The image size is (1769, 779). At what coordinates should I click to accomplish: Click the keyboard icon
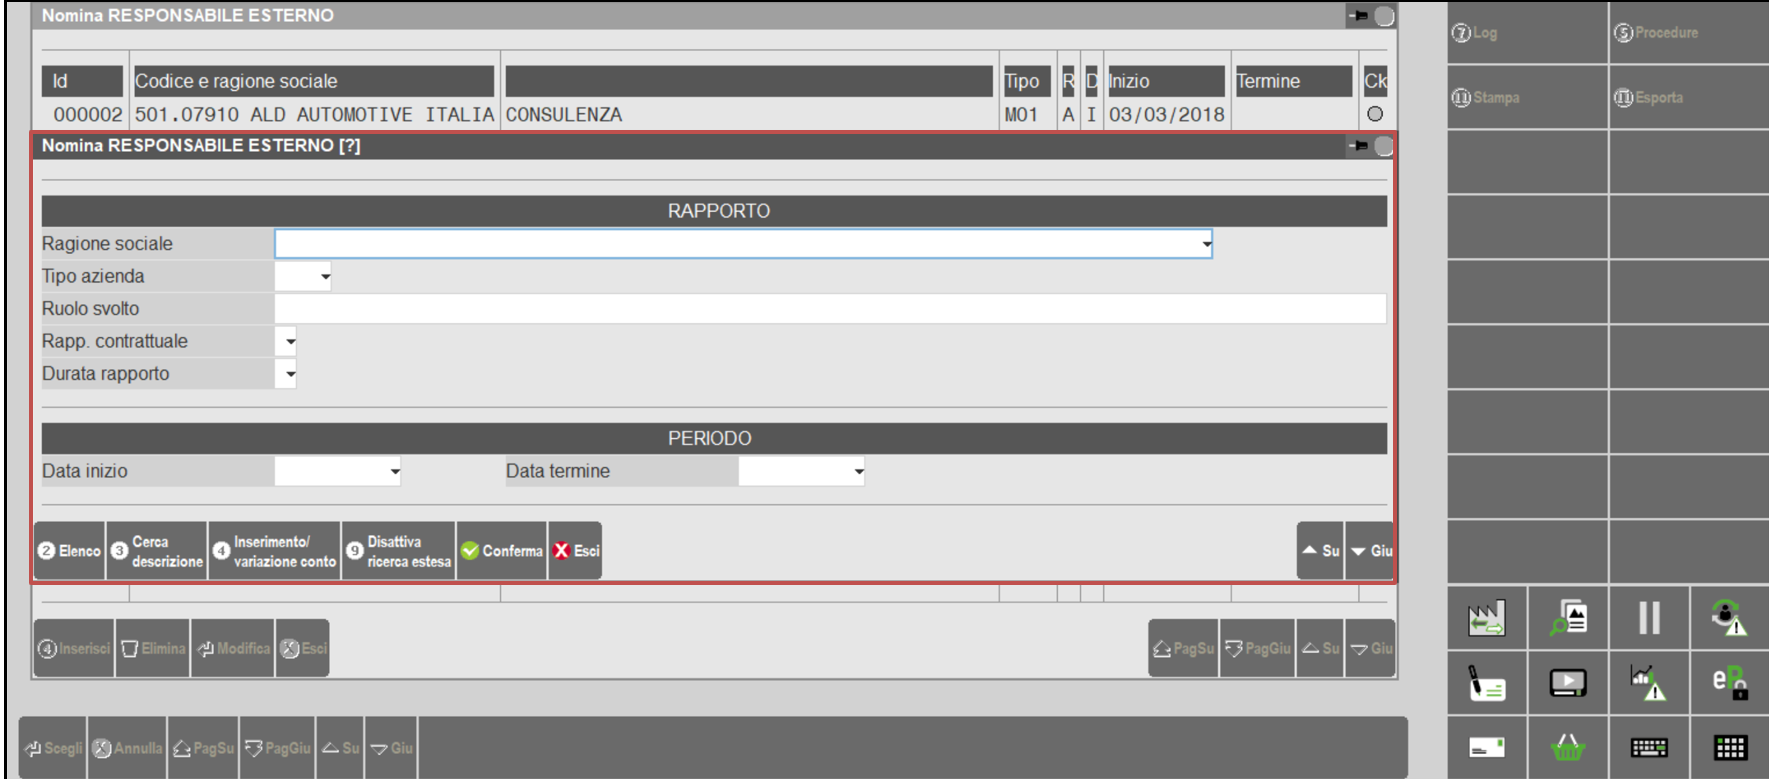point(1649,747)
